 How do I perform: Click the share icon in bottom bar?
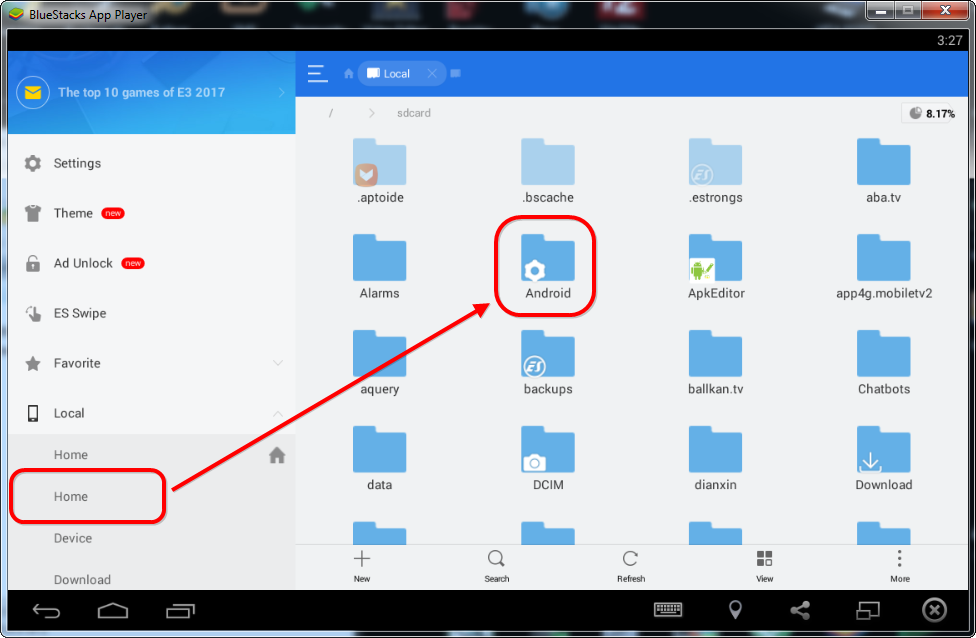pyautogui.click(x=800, y=610)
